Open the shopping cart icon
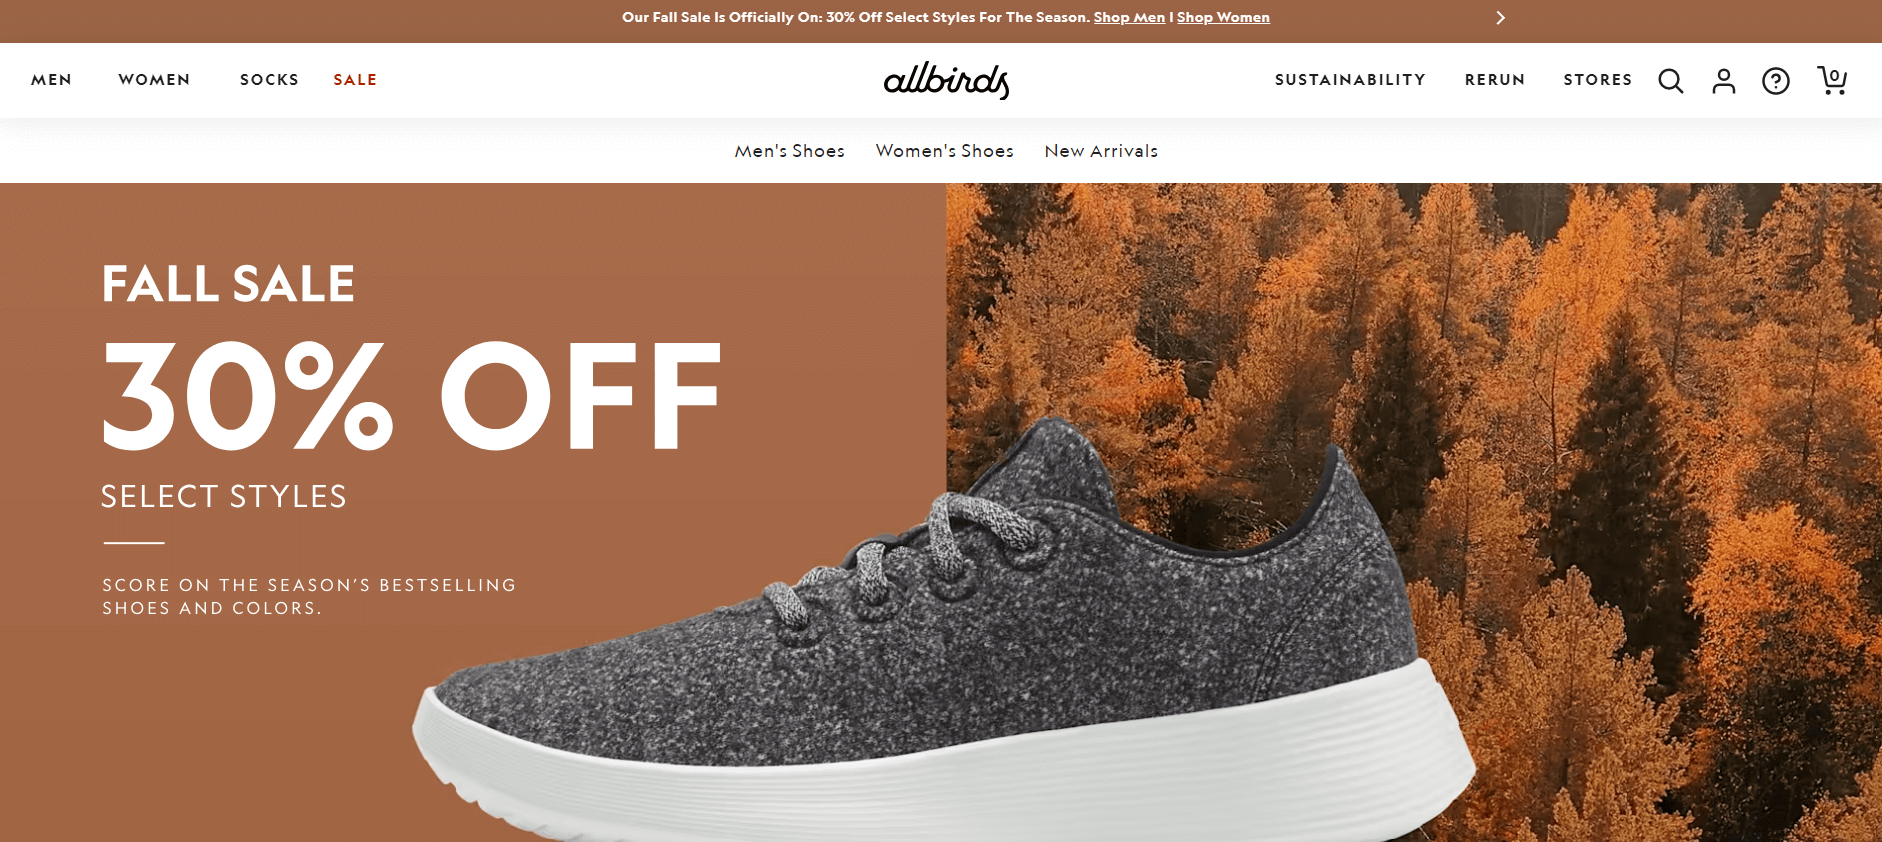 click(x=1832, y=80)
